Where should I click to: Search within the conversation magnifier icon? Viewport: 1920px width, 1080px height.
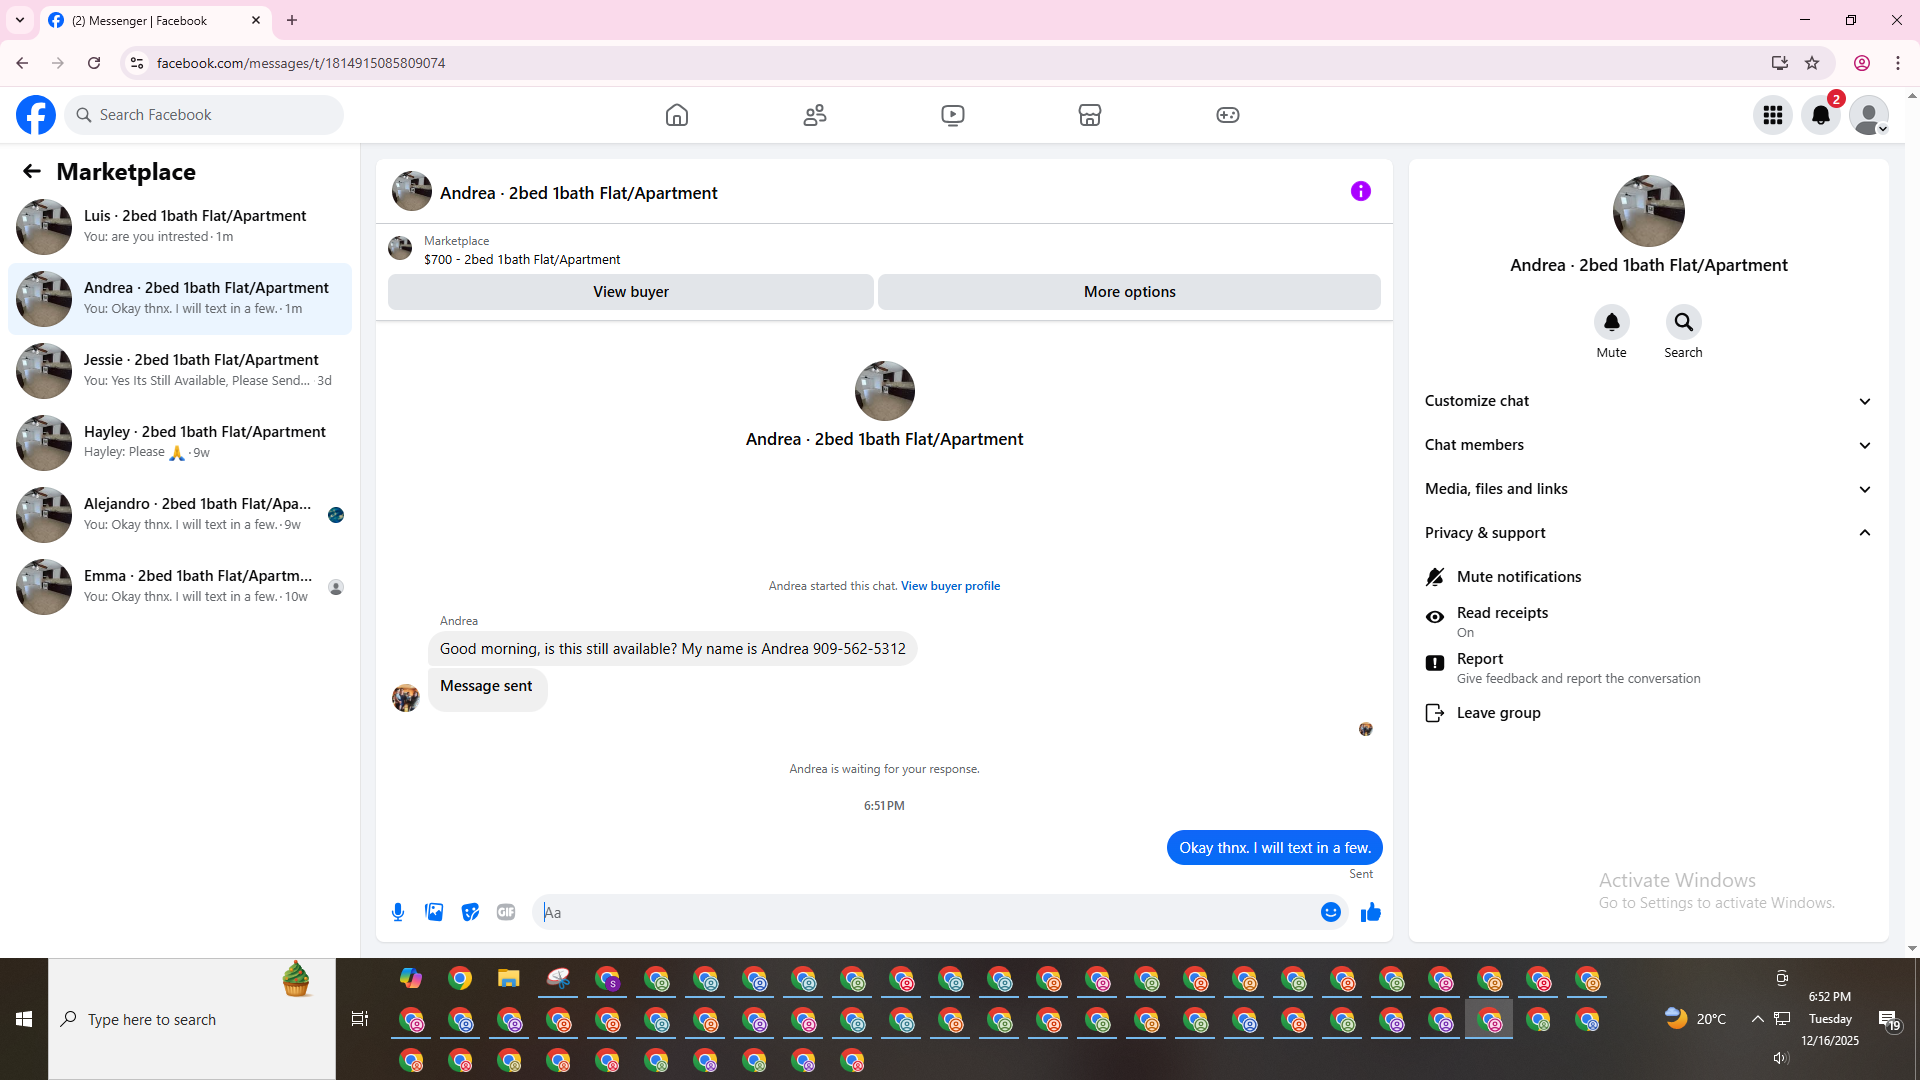pyautogui.click(x=1684, y=322)
